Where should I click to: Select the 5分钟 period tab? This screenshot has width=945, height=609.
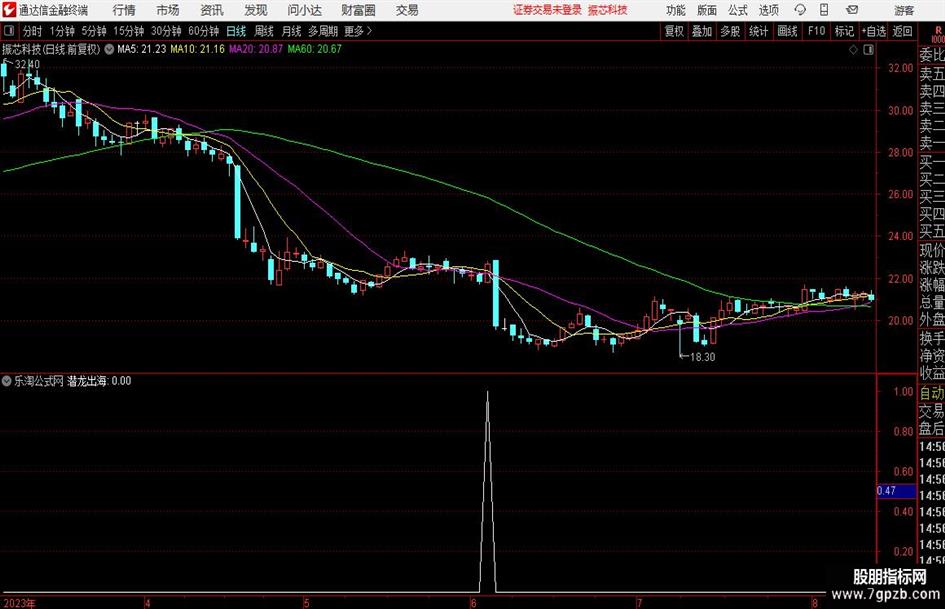(x=94, y=31)
